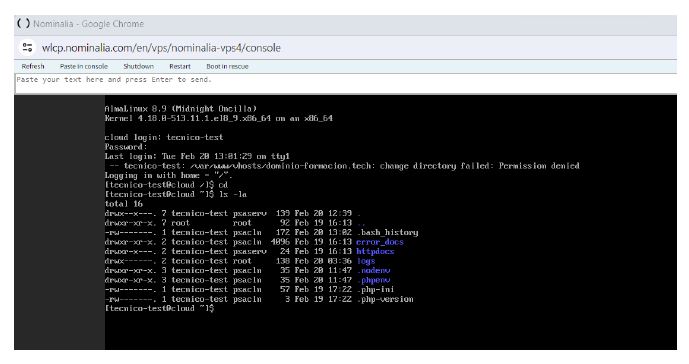This screenshot has height=364, width=689.
Task: Click the Refresh button
Action: pos(33,66)
